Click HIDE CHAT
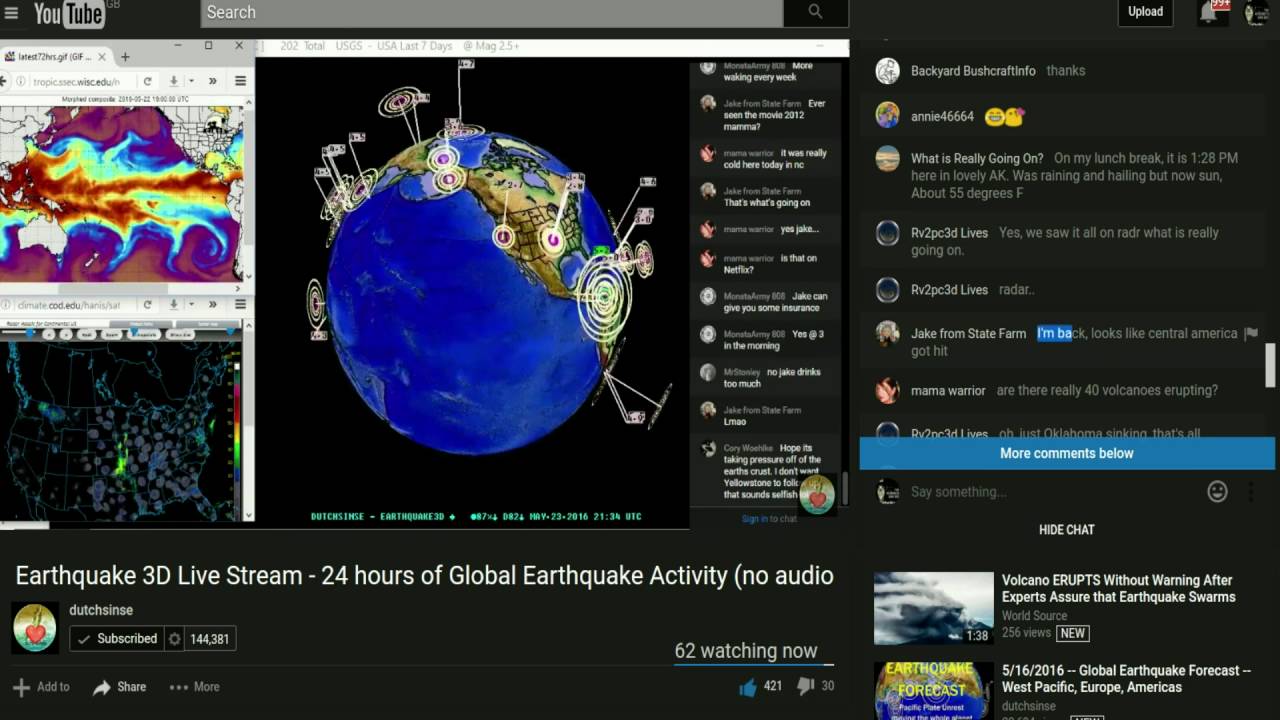Image resolution: width=1280 pixels, height=720 pixels. tap(1067, 530)
